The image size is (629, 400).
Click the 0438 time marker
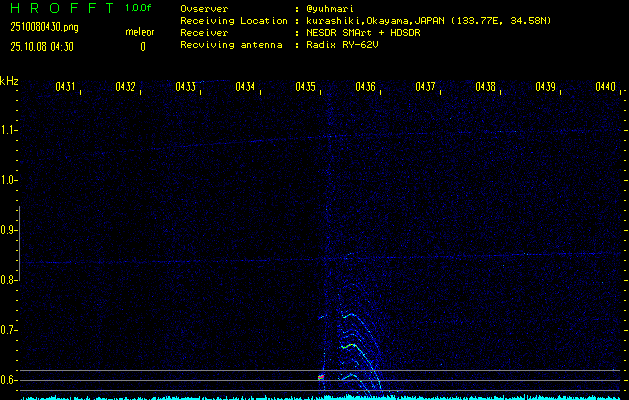tap(486, 87)
